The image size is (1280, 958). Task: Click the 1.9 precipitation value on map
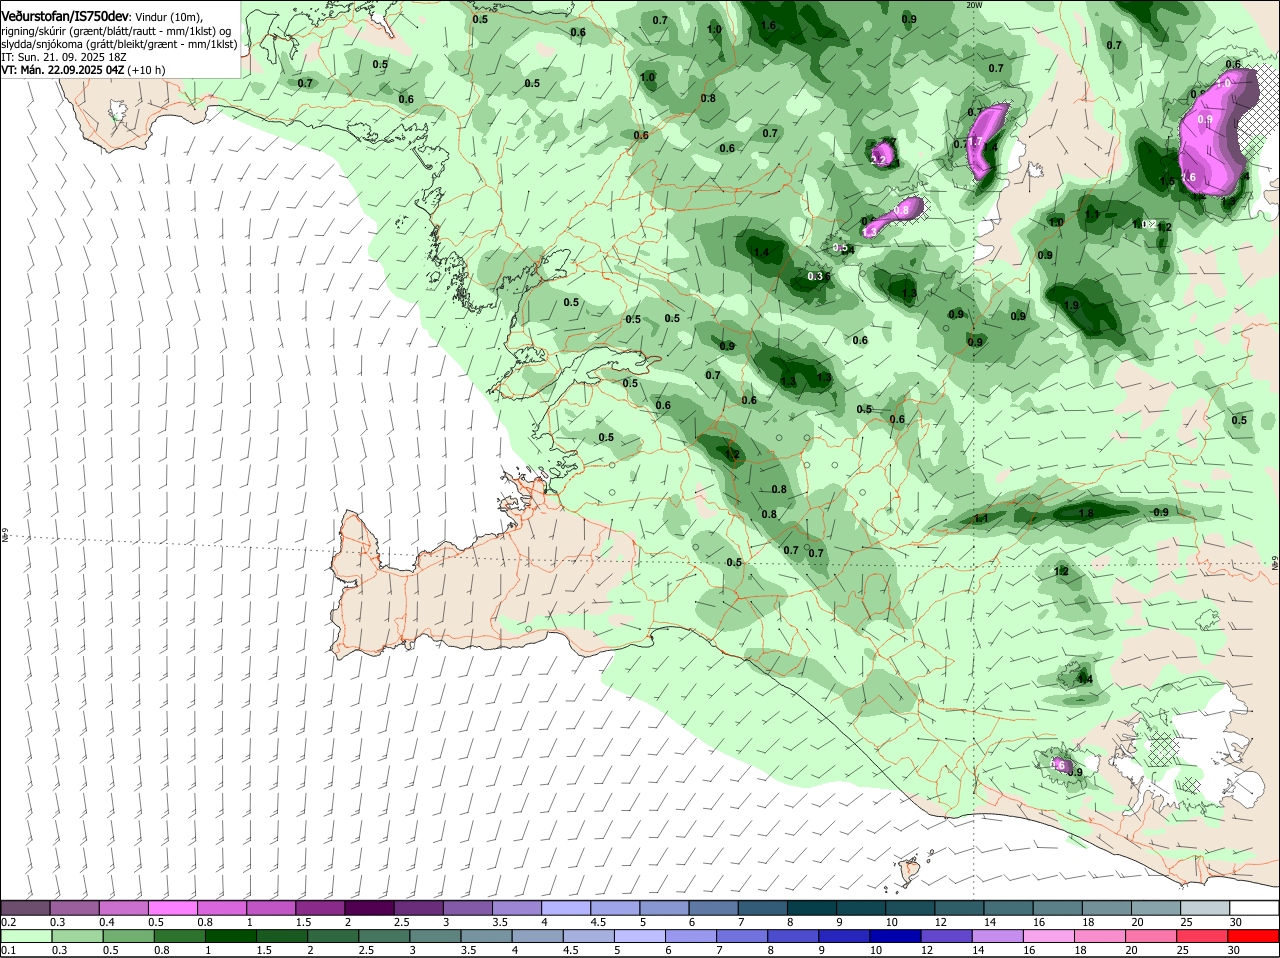pyautogui.click(x=1072, y=306)
